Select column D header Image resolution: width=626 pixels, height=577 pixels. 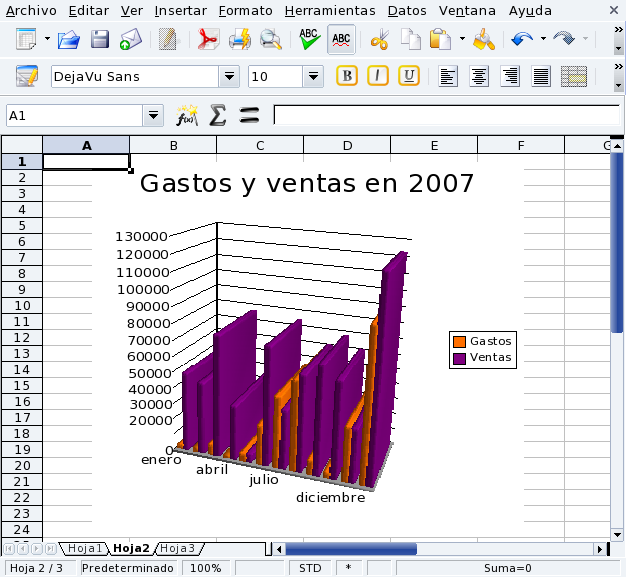347,145
